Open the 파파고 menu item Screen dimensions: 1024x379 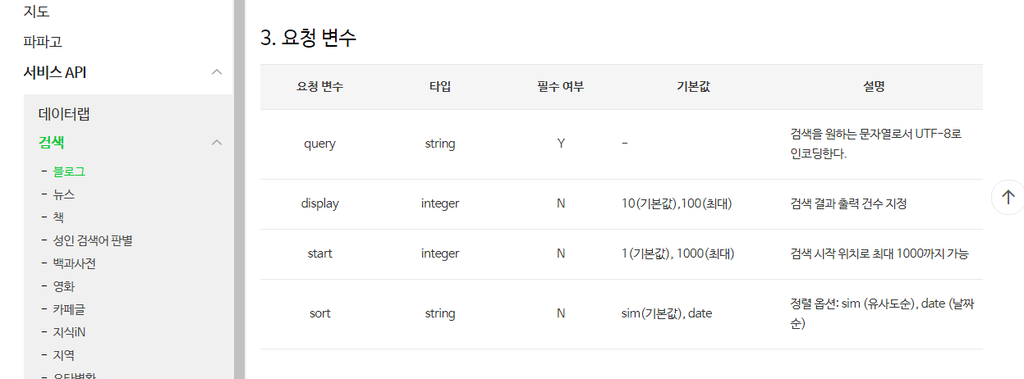(42, 42)
